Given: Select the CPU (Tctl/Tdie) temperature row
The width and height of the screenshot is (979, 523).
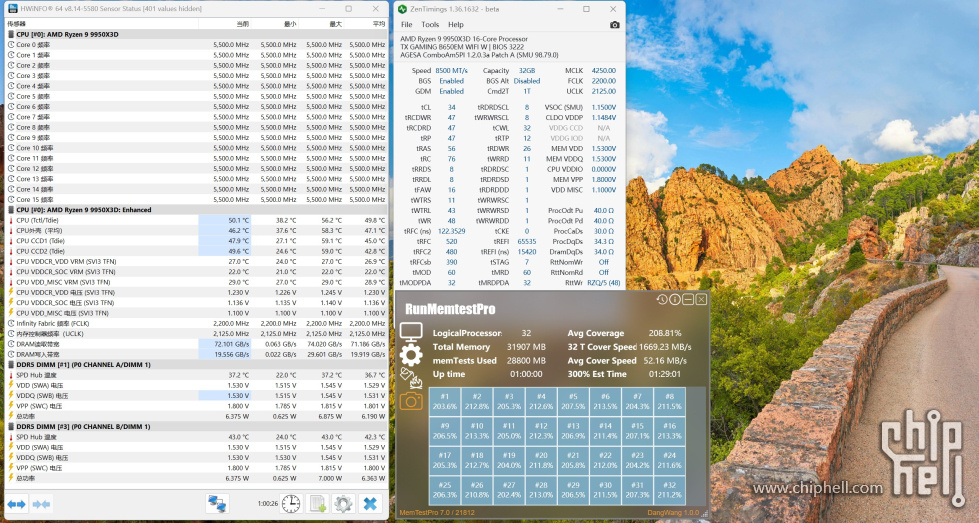Looking at the screenshot, I should (x=196, y=220).
